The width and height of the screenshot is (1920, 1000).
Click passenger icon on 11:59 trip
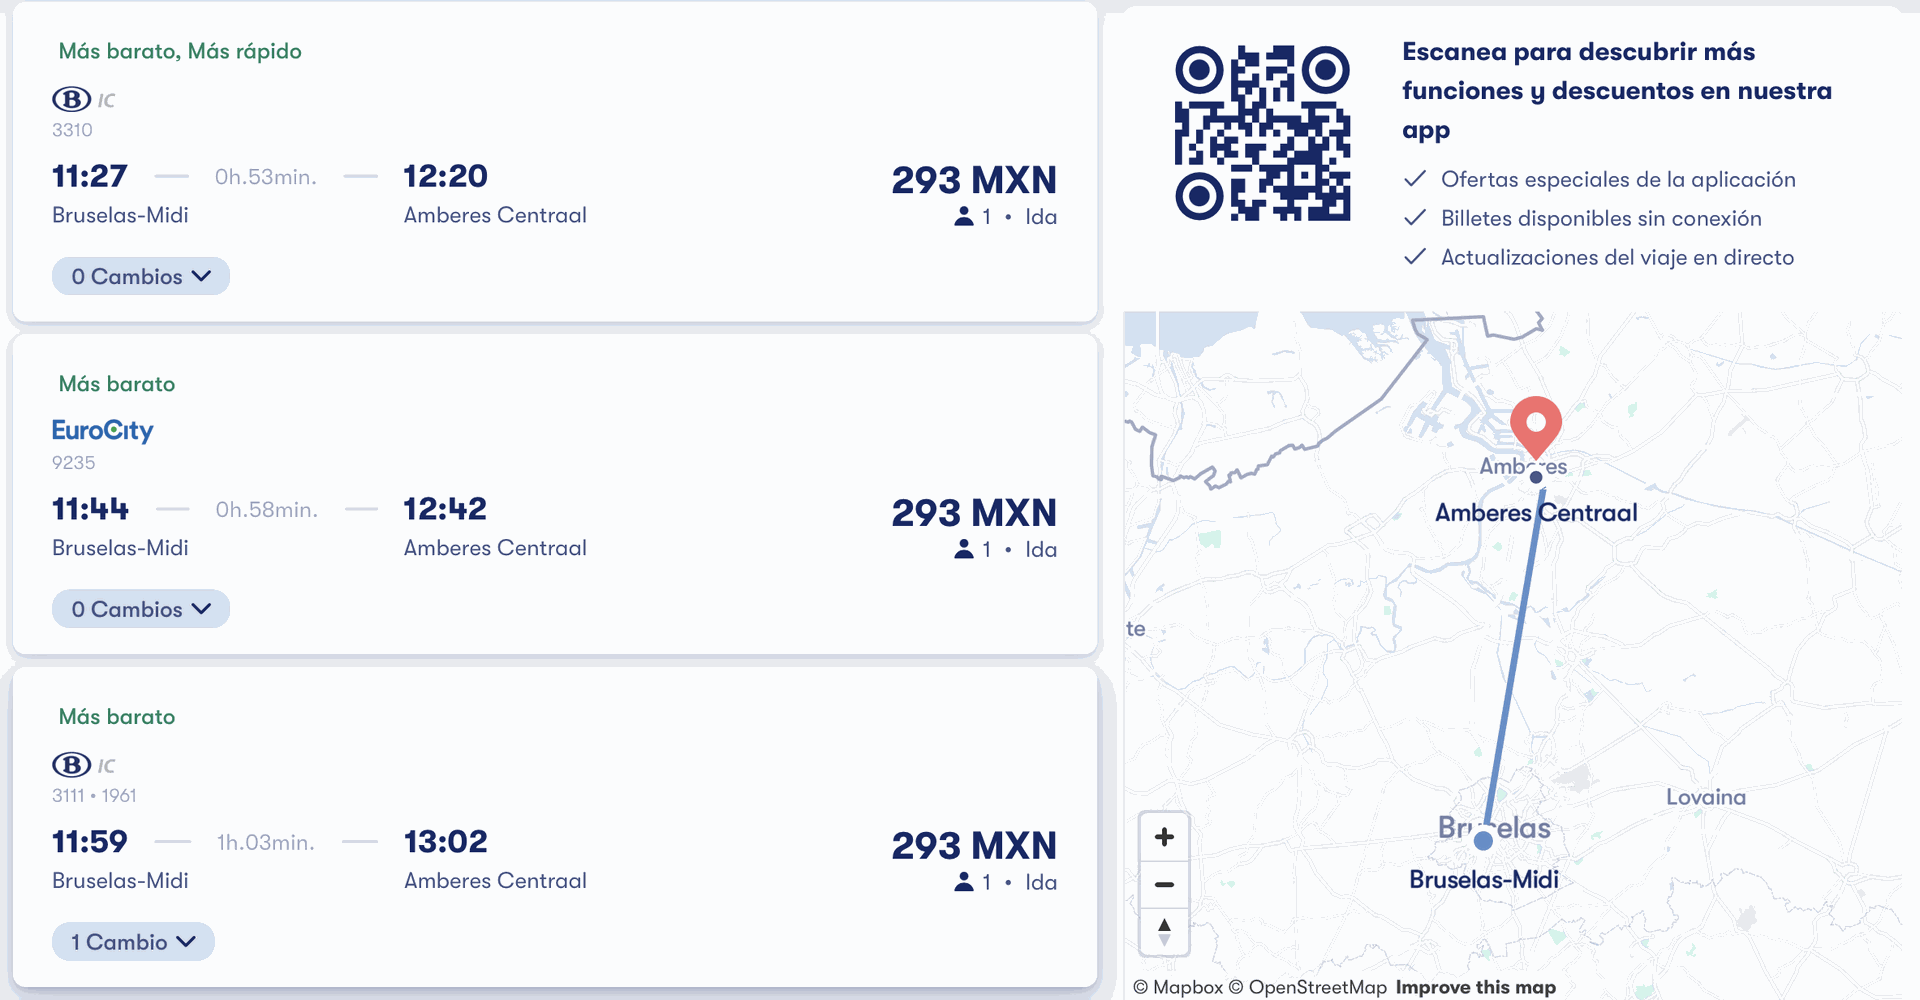click(964, 882)
